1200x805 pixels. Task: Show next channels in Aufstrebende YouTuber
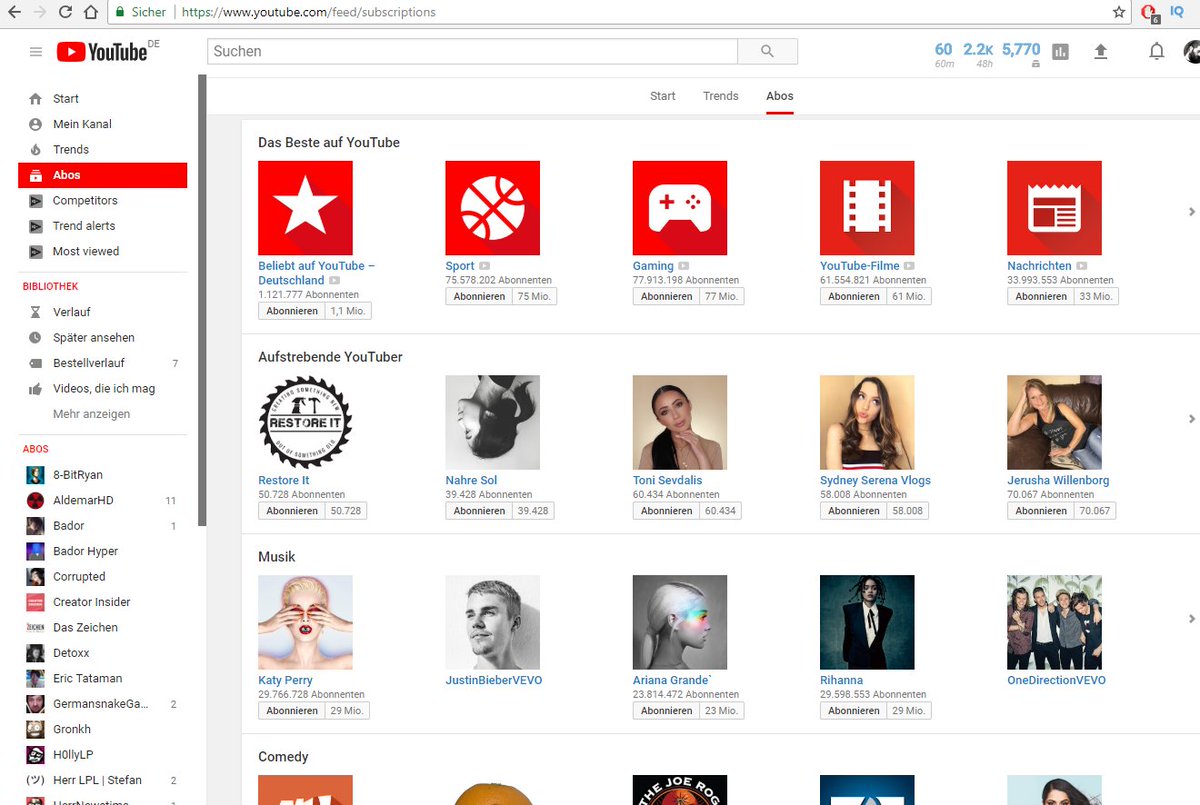(x=1192, y=418)
